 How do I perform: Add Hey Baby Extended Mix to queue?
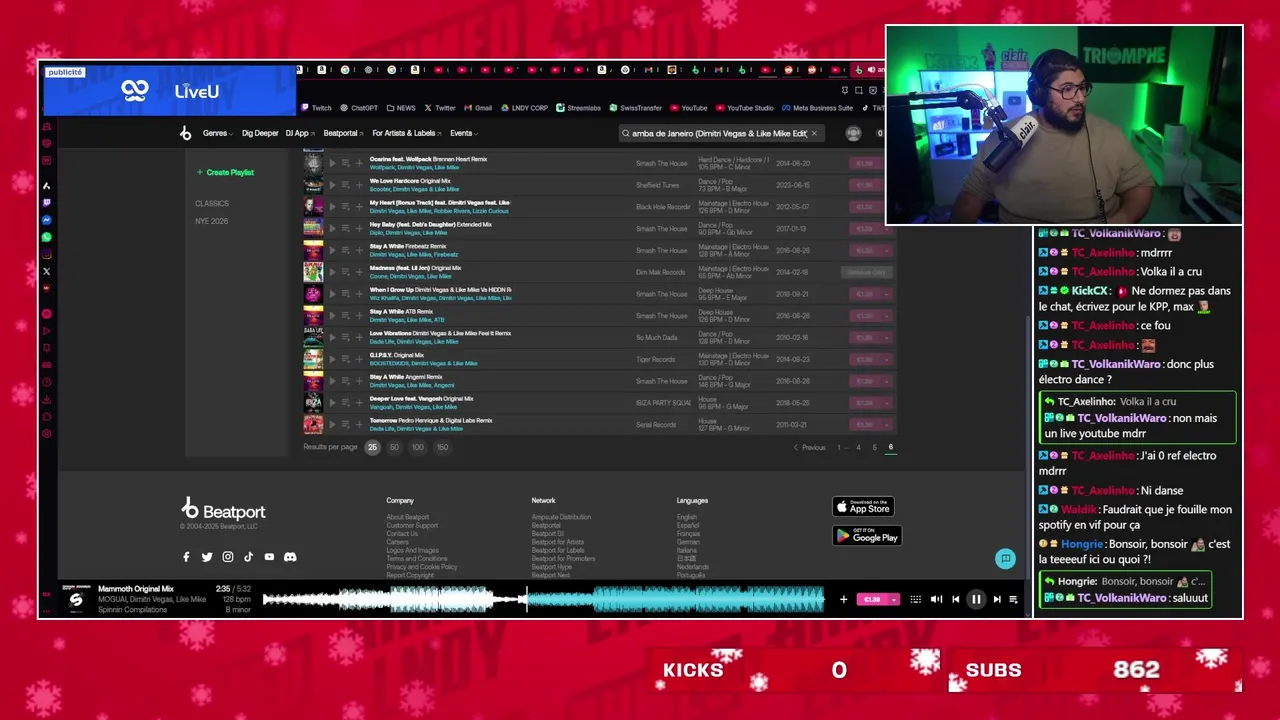[345, 229]
